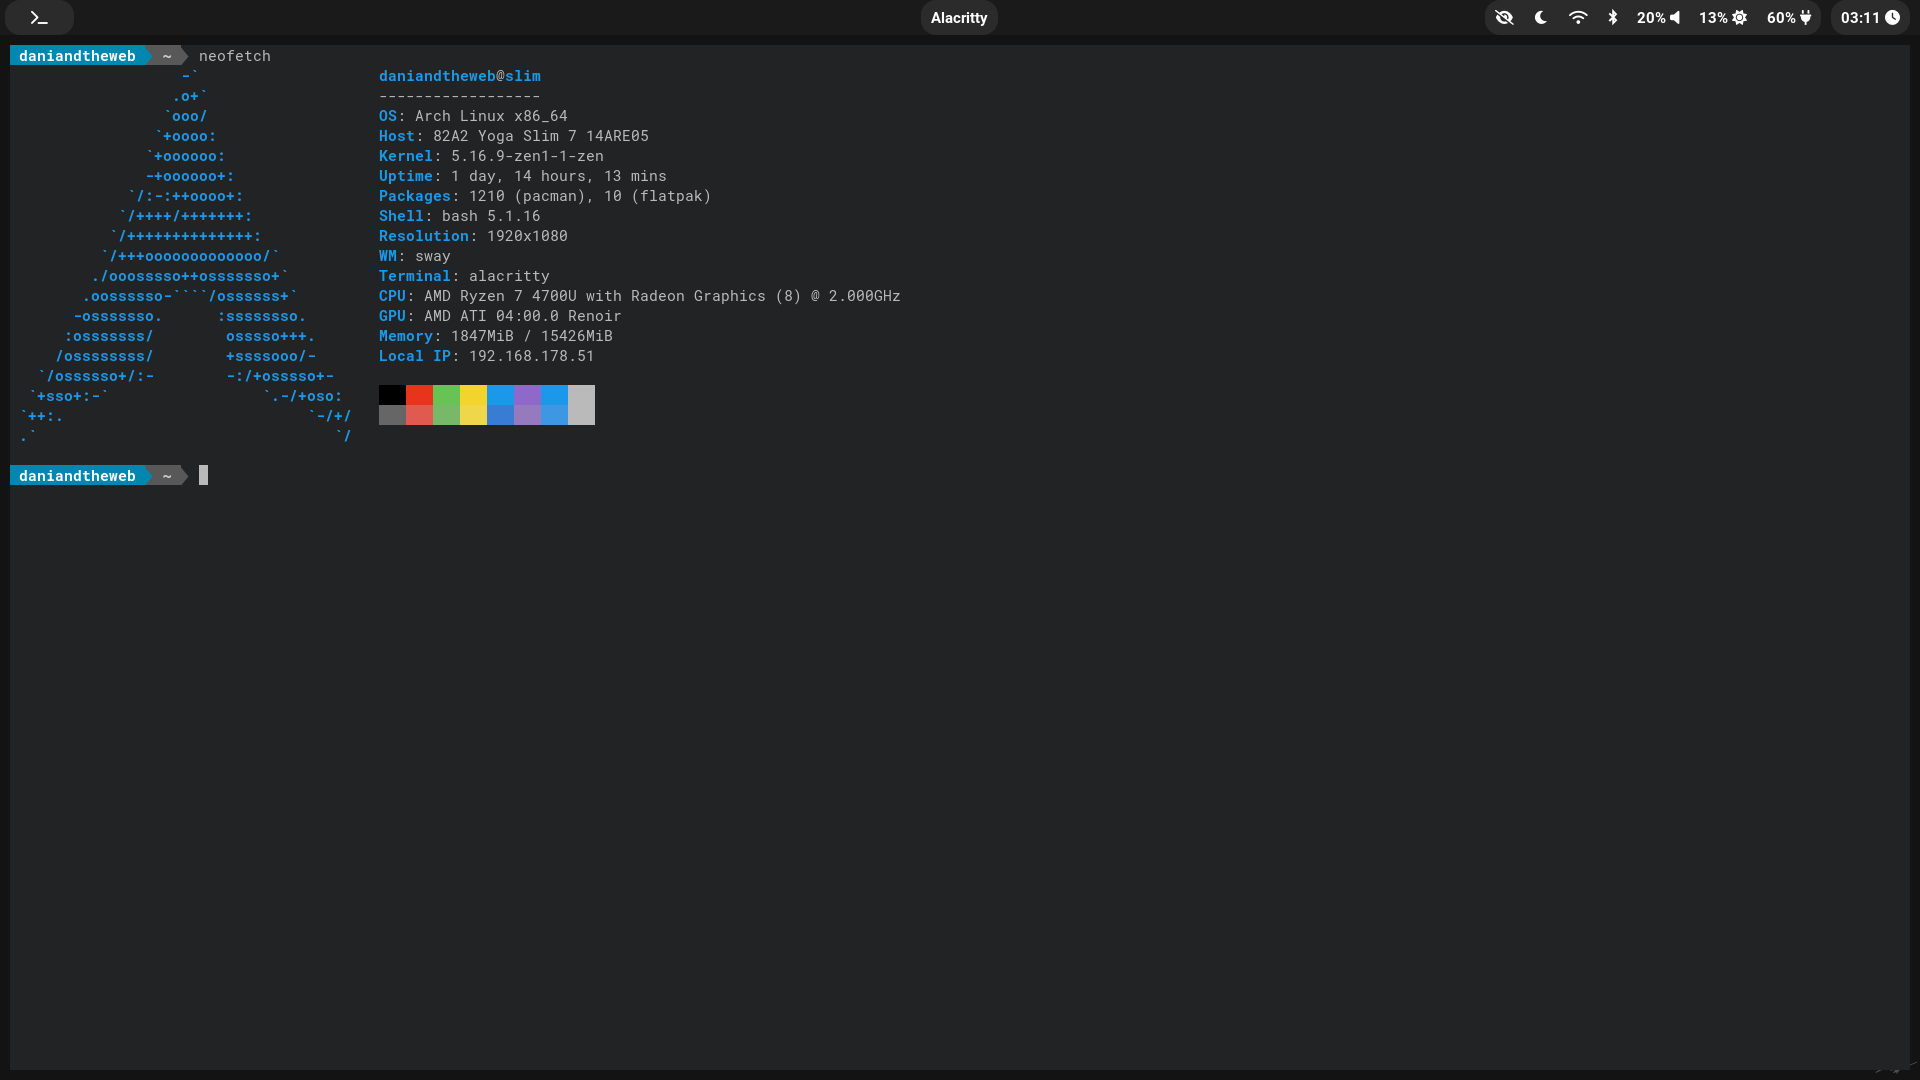Click the typed neofetch command

235,56
